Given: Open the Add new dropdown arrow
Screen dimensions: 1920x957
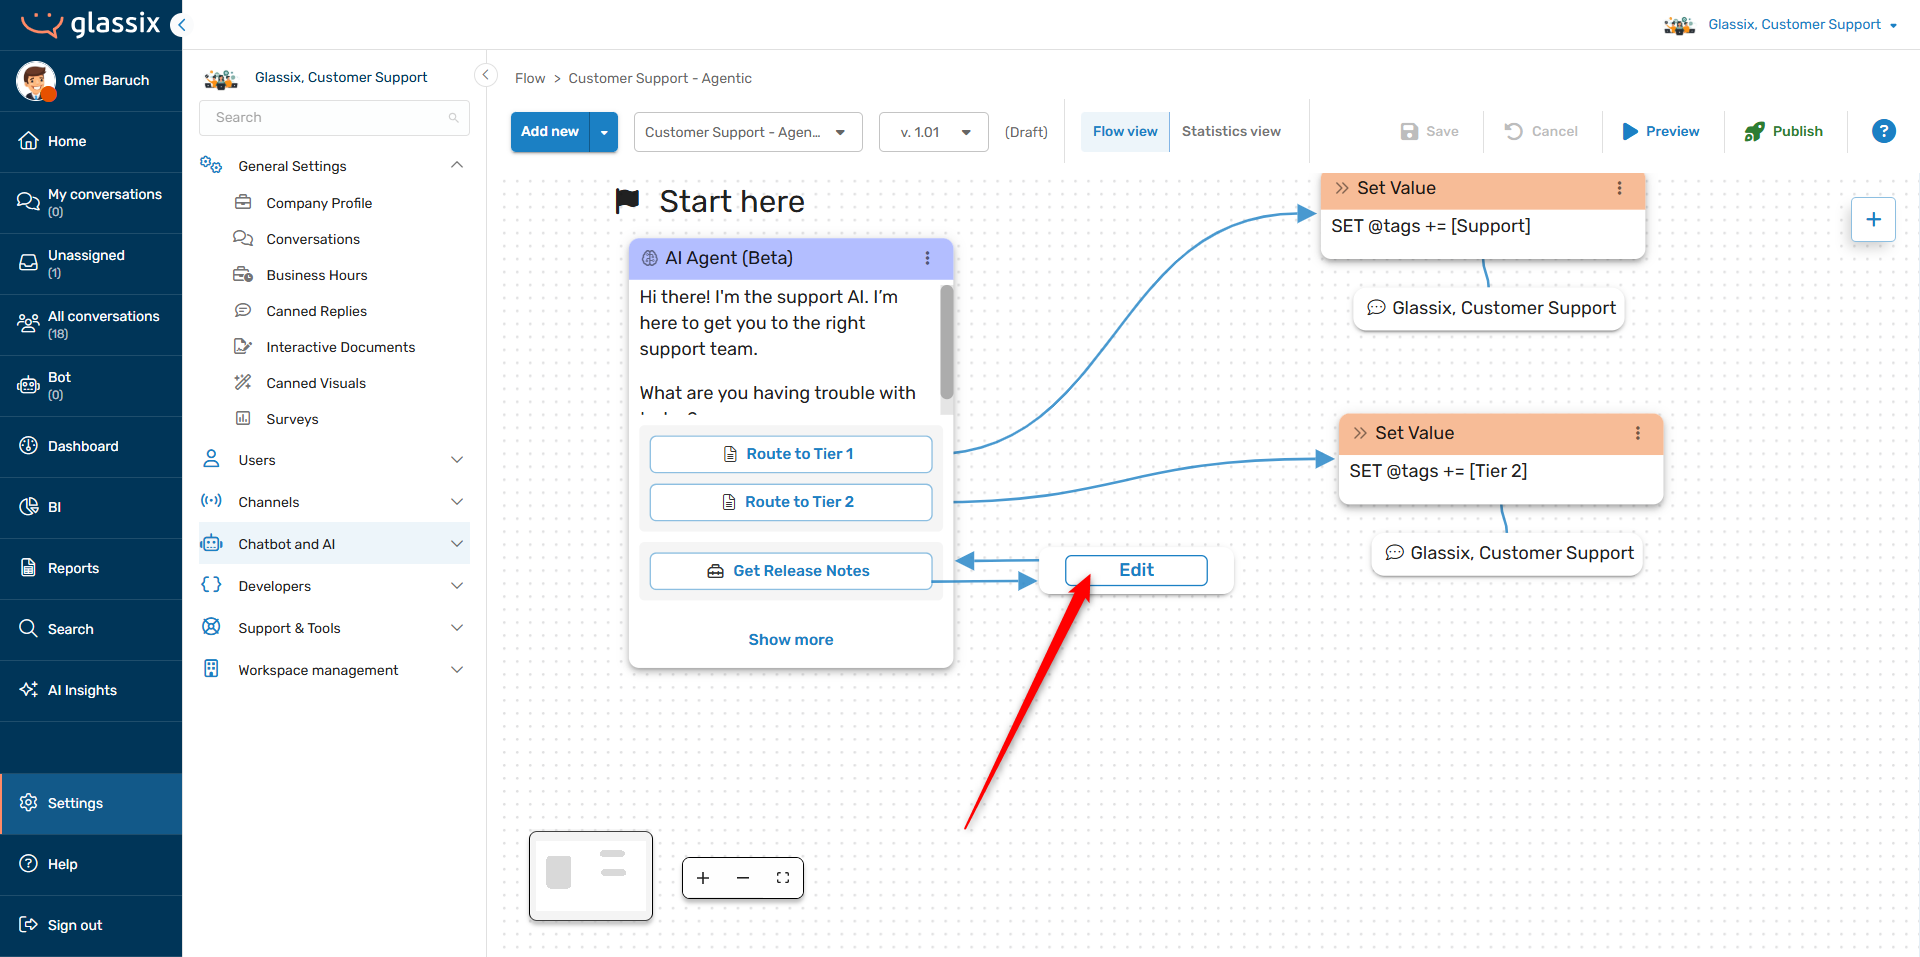Looking at the screenshot, I should pos(604,132).
